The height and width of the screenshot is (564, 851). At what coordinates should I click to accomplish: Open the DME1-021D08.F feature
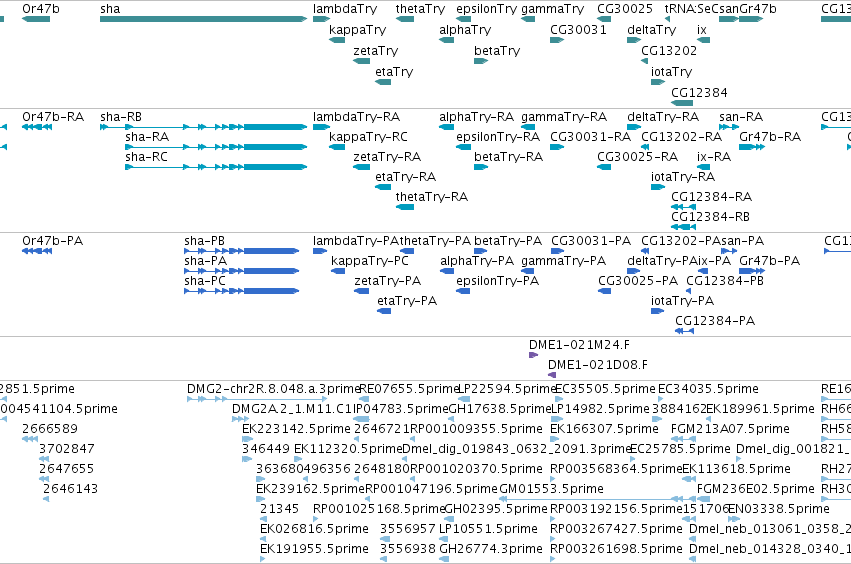[x=552, y=375]
